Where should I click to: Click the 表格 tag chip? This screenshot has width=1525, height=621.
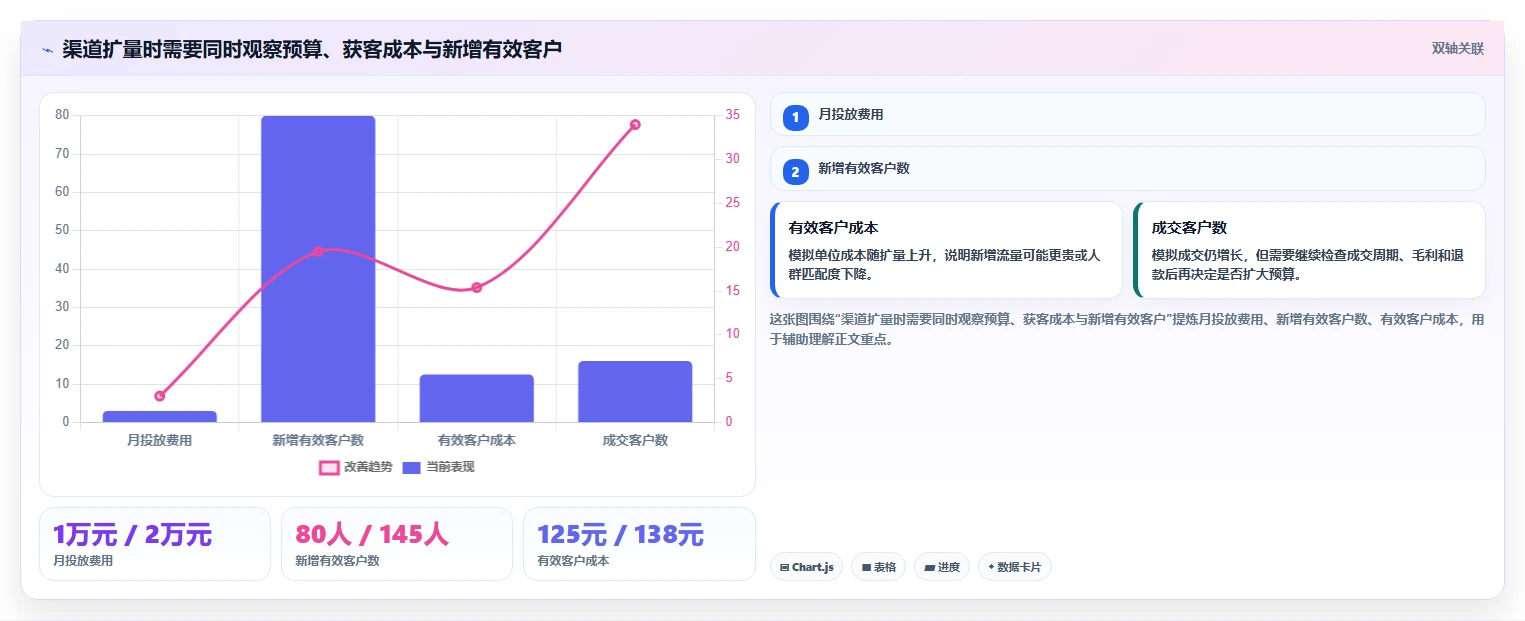[x=878, y=567]
